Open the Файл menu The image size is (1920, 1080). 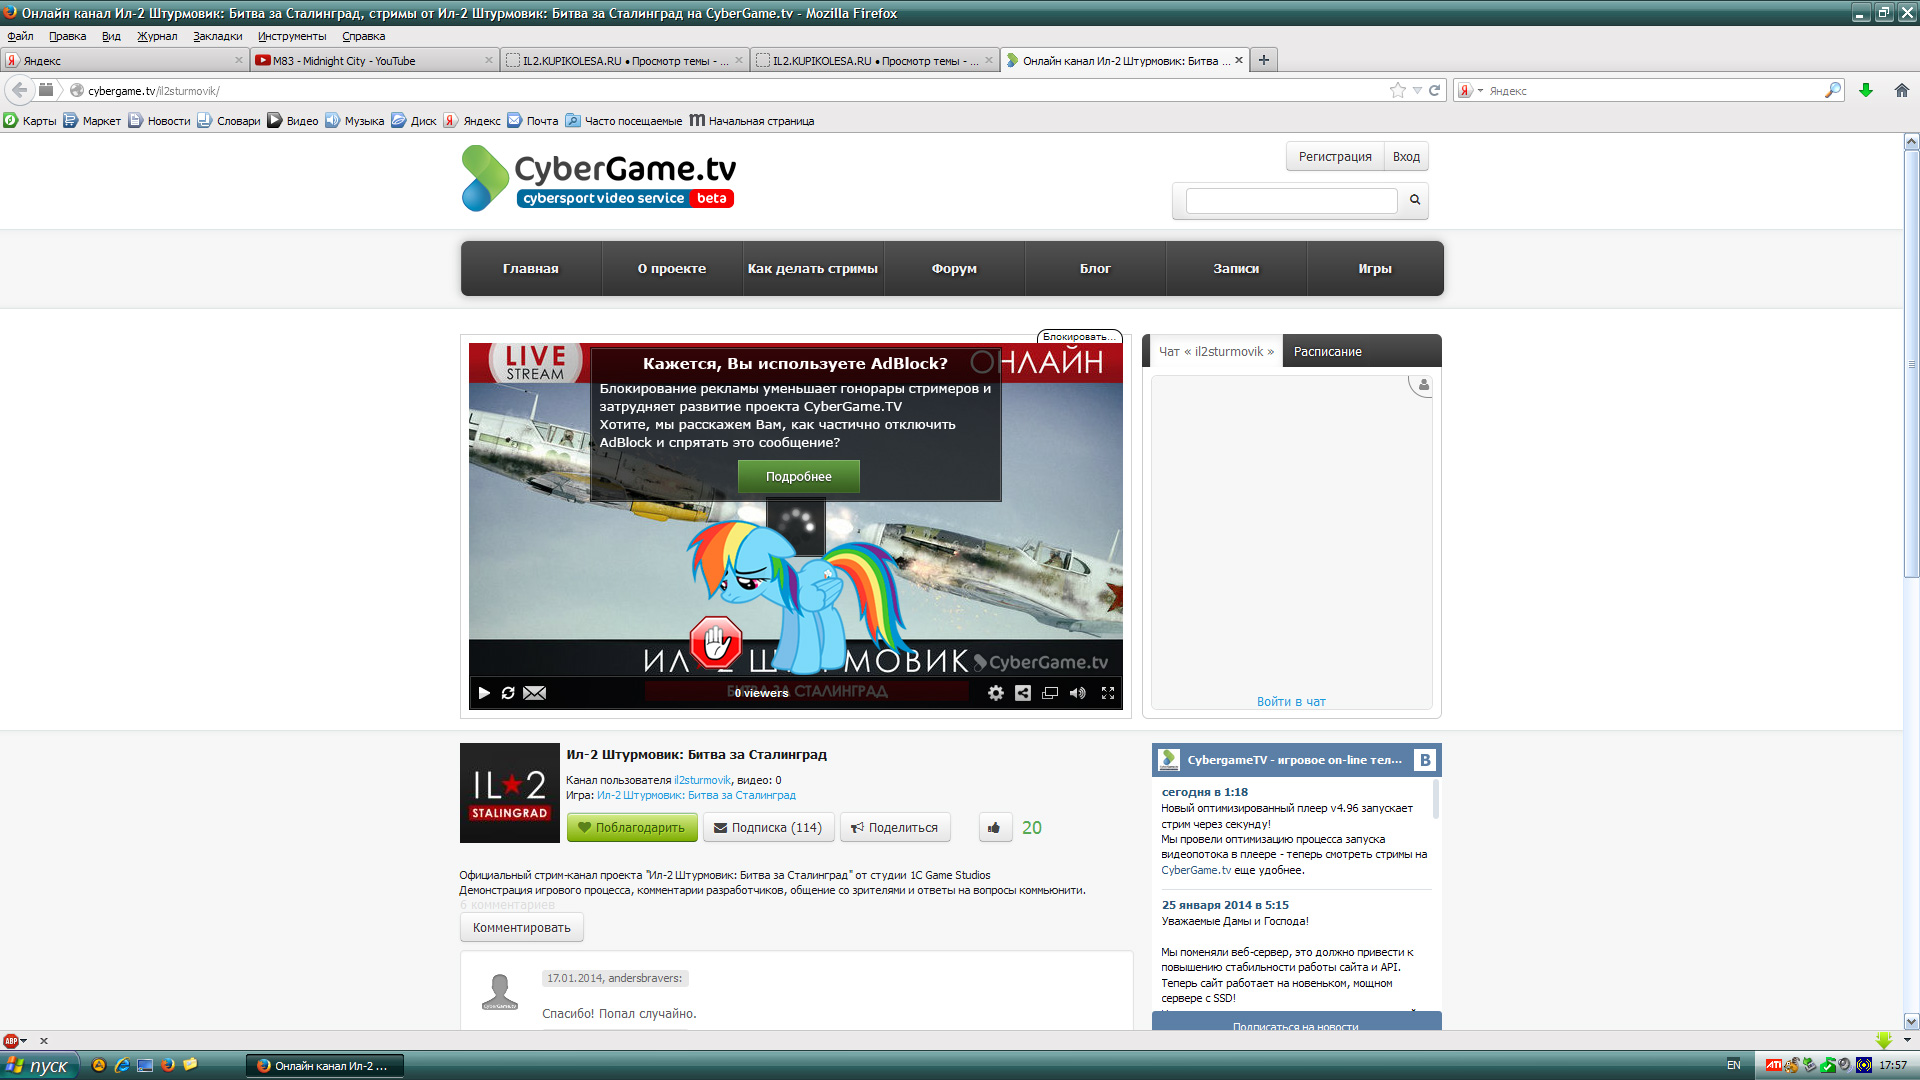point(20,36)
